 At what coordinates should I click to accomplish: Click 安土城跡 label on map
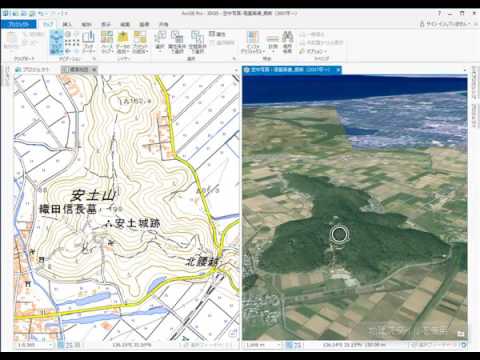coord(137,223)
